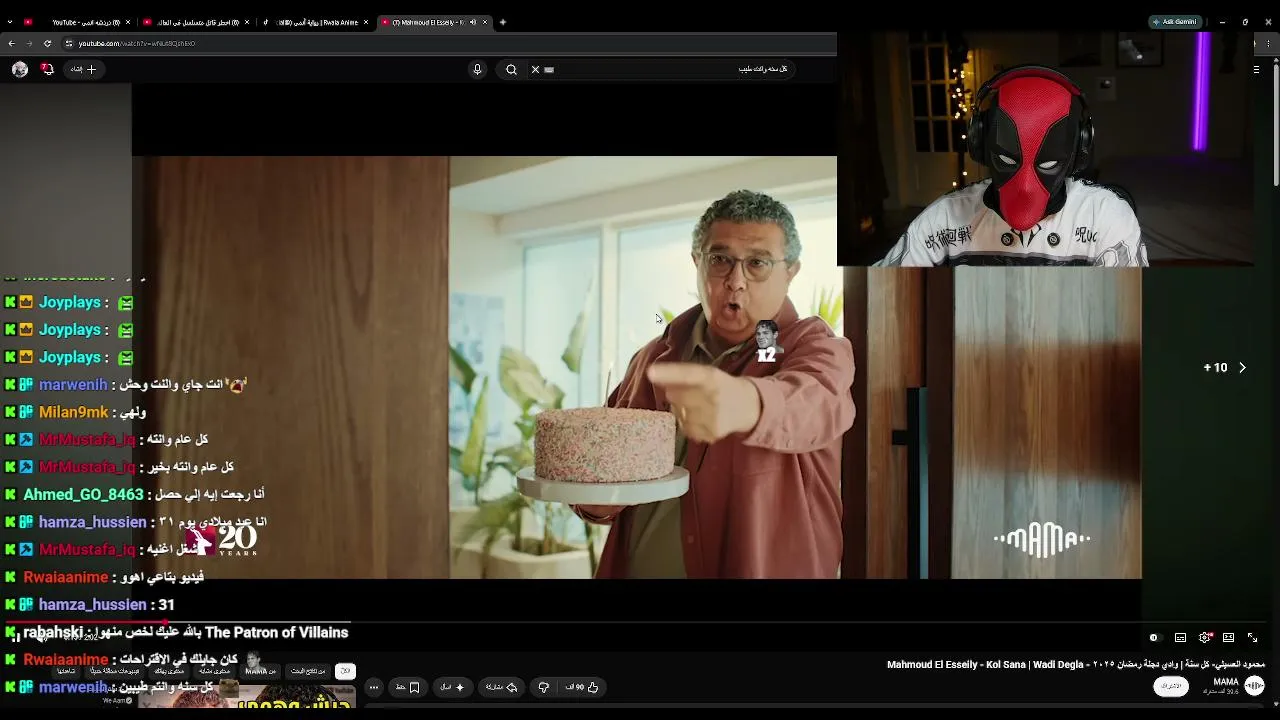The image size is (1280, 720).
Task: Like the video with thumbs up
Action: pyautogui.click(x=582, y=687)
